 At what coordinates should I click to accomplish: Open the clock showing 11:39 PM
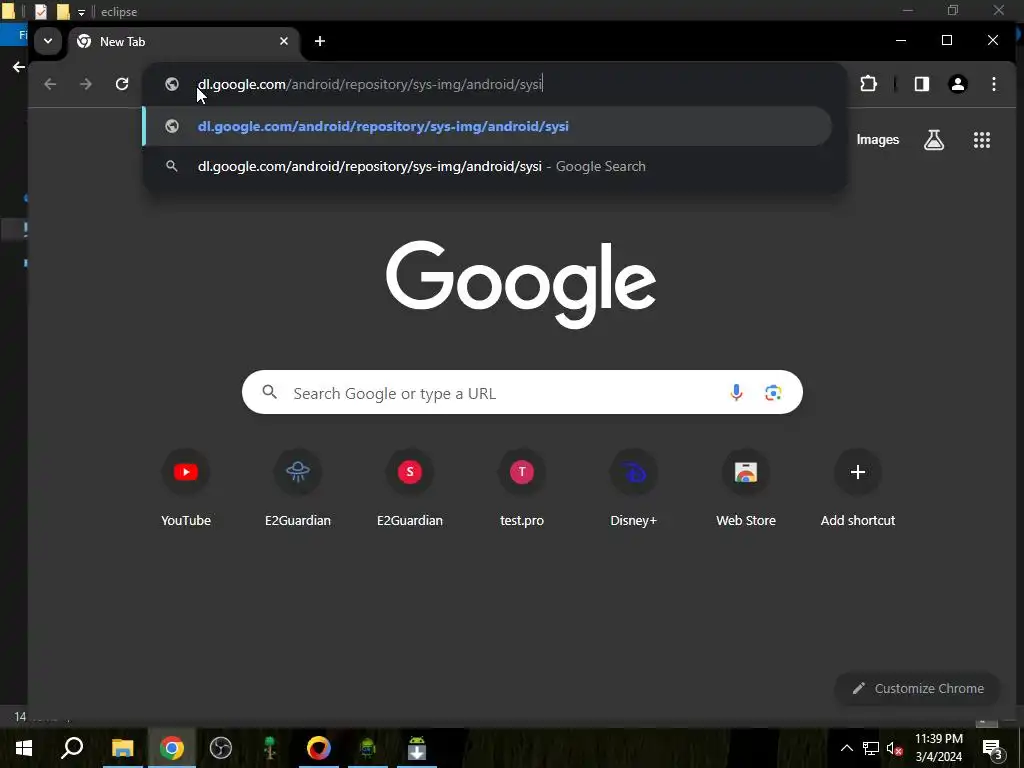(938, 748)
